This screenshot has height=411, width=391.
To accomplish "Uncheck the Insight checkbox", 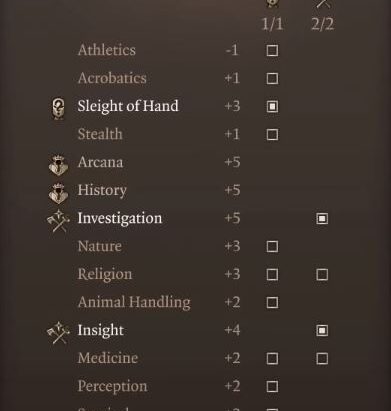I will (x=322, y=331).
